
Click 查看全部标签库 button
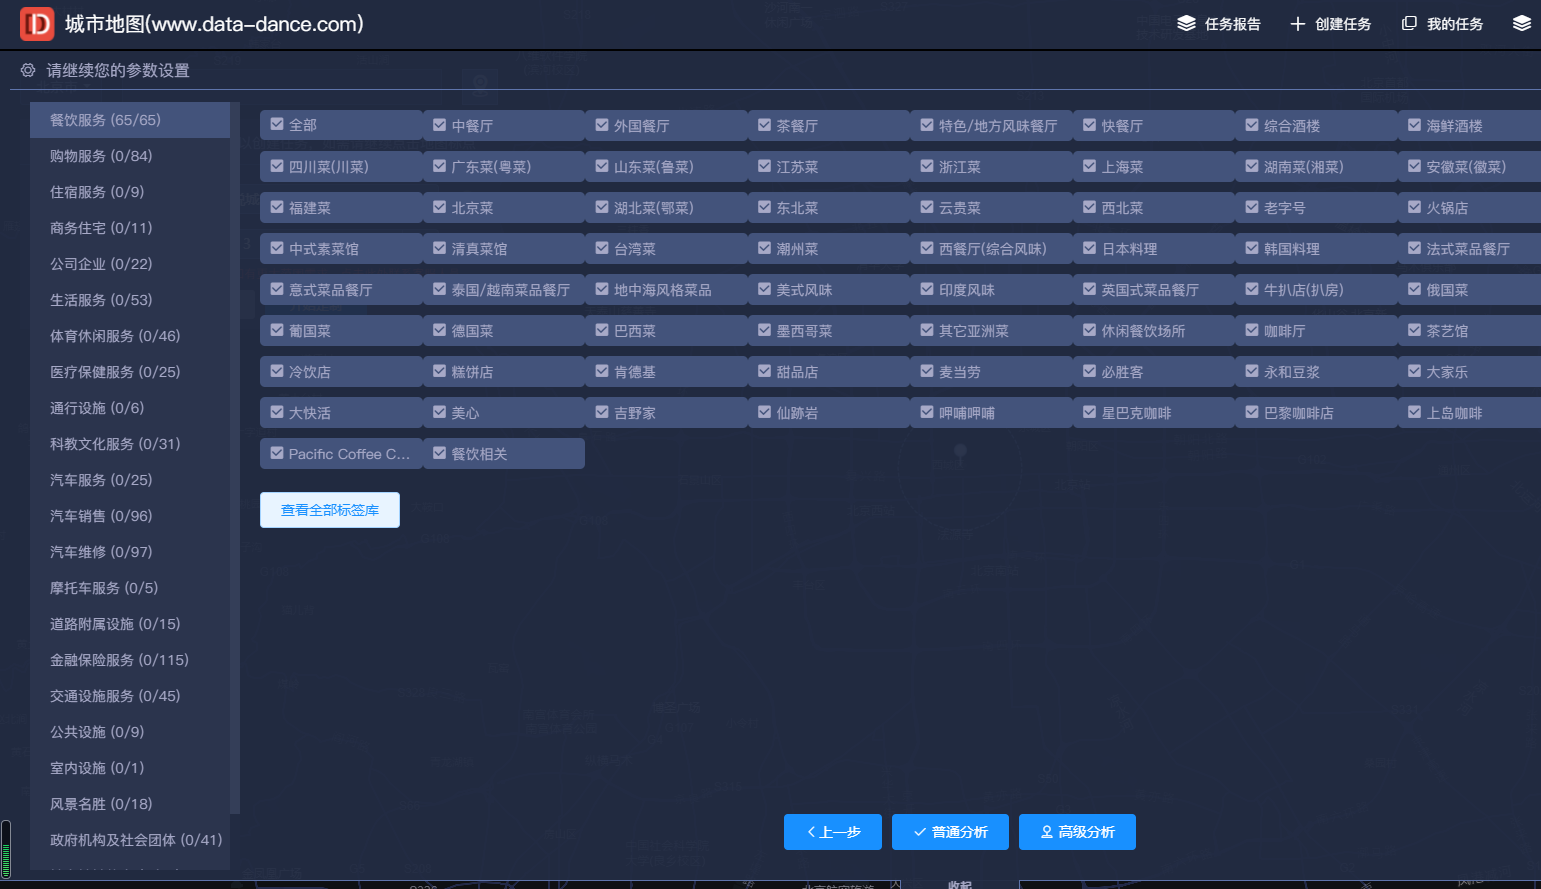coord(330,510)
